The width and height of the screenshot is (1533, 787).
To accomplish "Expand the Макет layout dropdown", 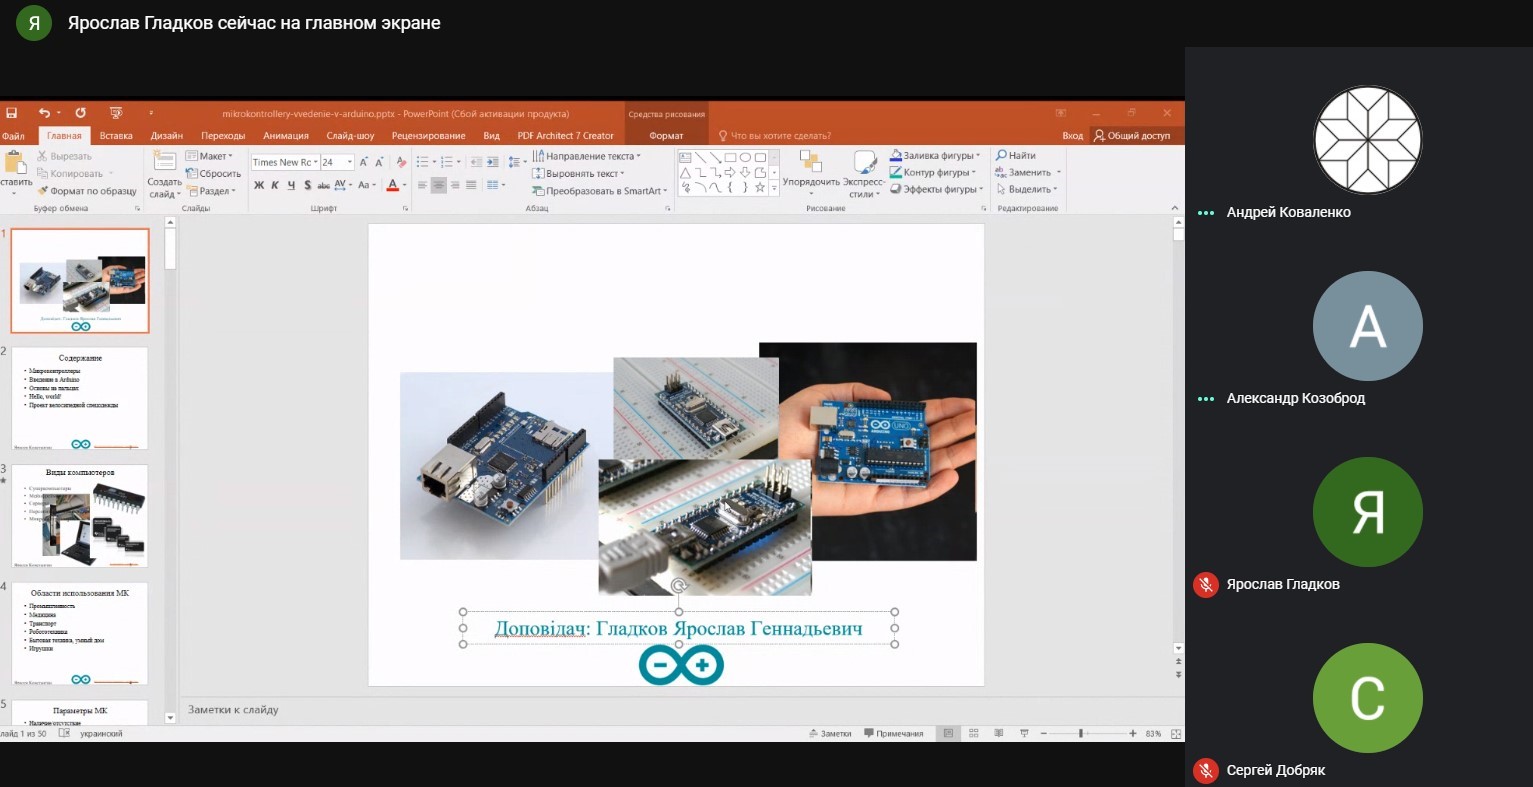I will tap(209, 156).
